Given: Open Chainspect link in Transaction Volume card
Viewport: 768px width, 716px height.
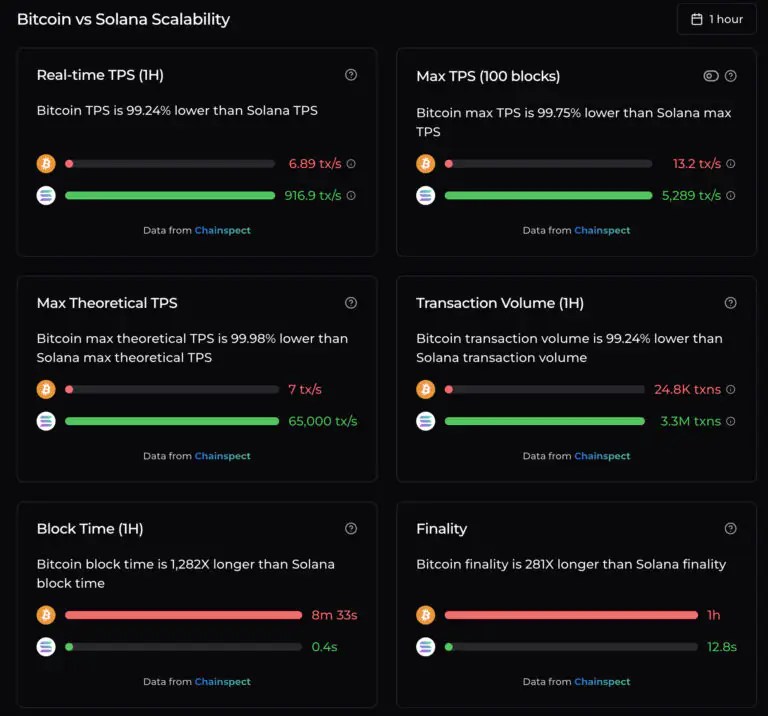Looking at the screenshot, I should pos(602,456).
